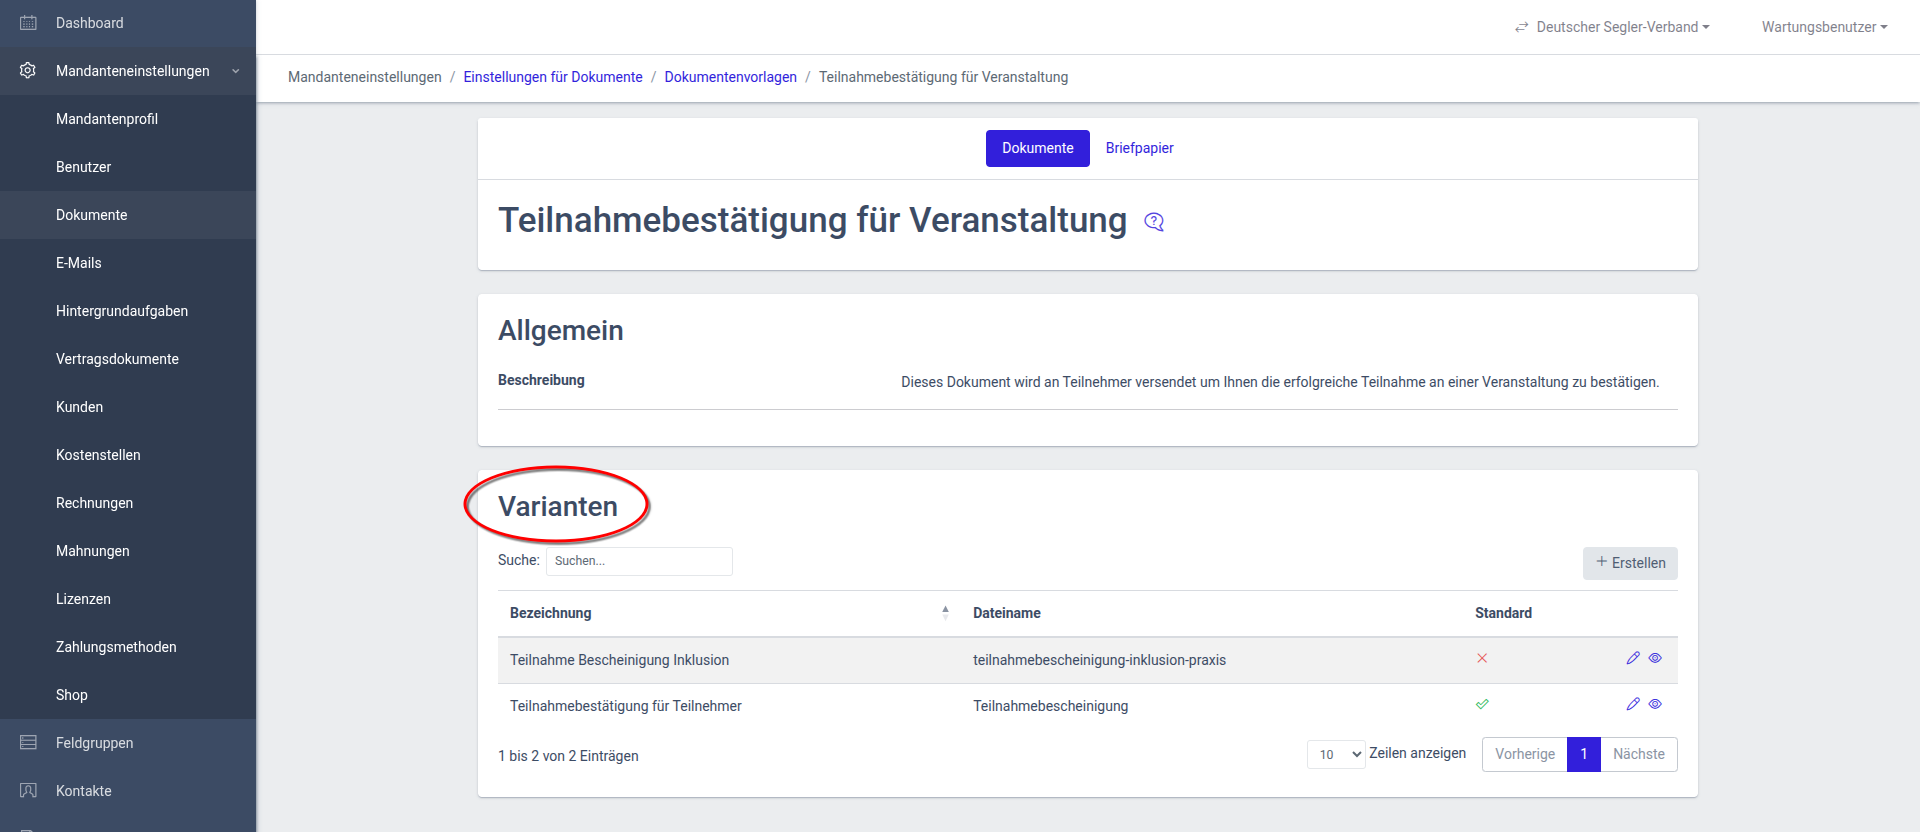
Task: Open the rows-per-page dropdown
Action: (1336, 754)
